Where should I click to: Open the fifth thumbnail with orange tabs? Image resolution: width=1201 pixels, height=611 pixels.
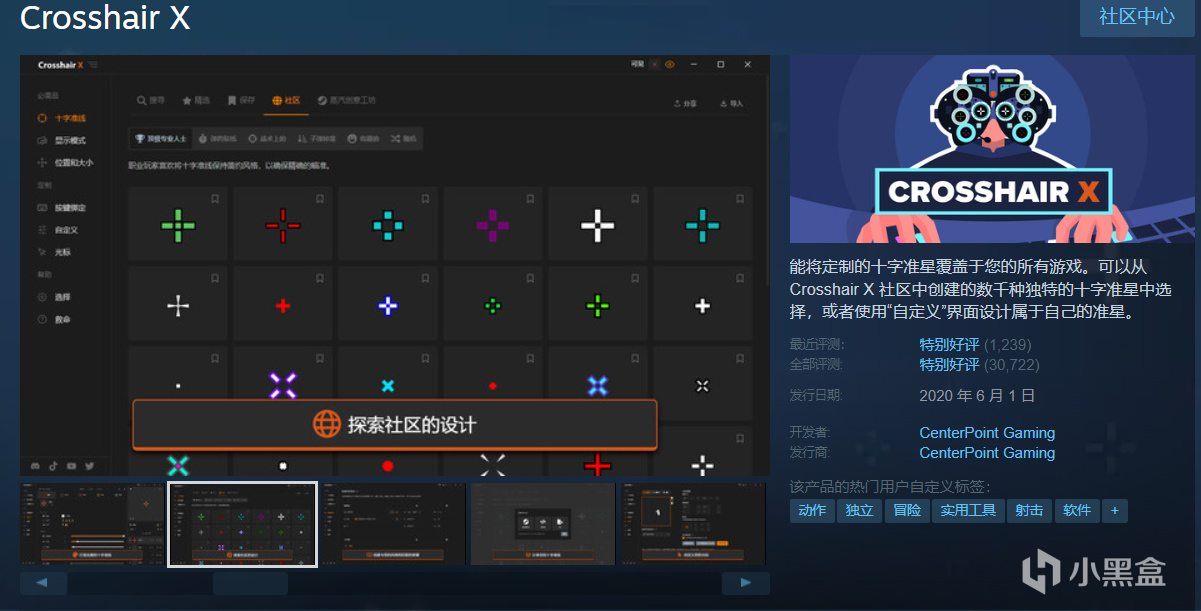(x=694, y=524)
